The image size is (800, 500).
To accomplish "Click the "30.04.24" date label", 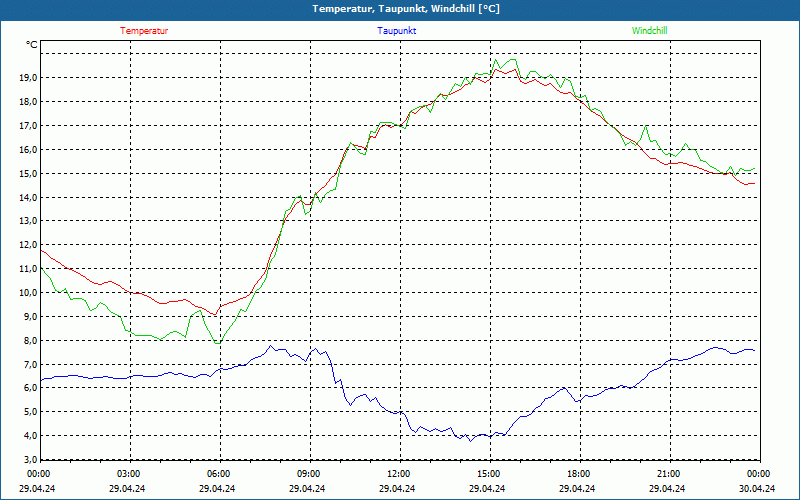I will [758, 488].
